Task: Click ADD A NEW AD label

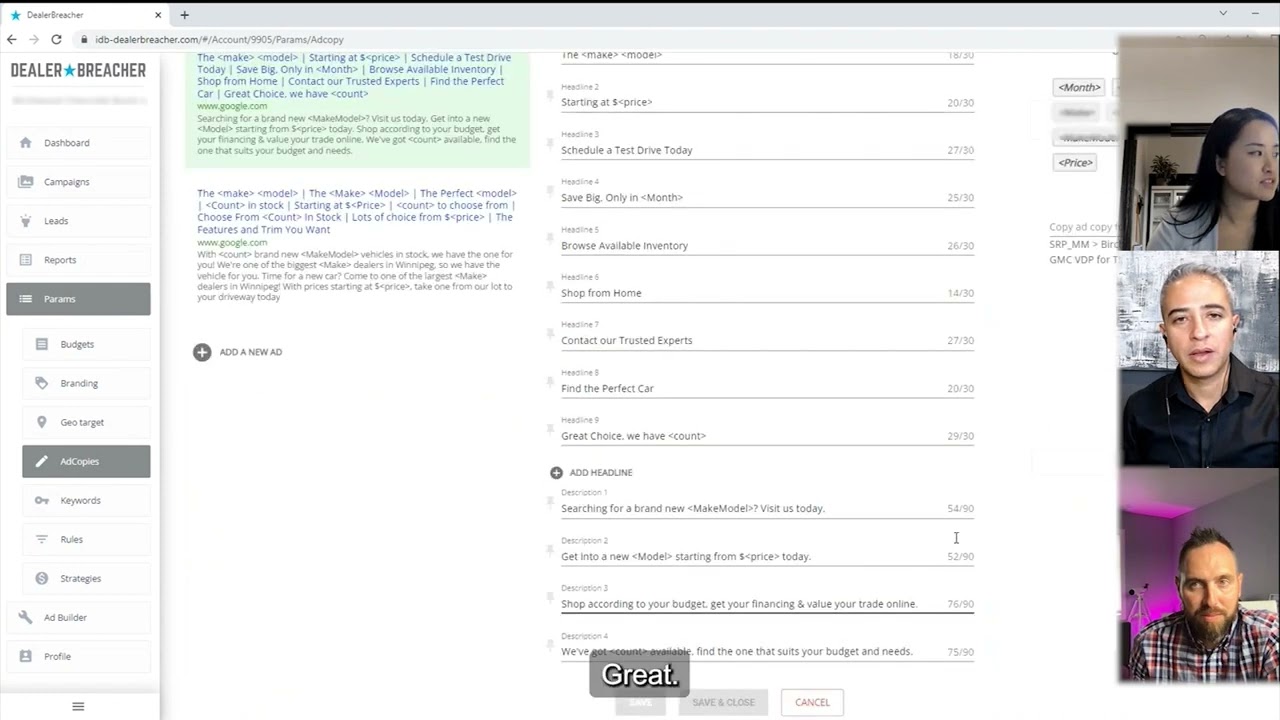Action: click(x=251, y=352)
